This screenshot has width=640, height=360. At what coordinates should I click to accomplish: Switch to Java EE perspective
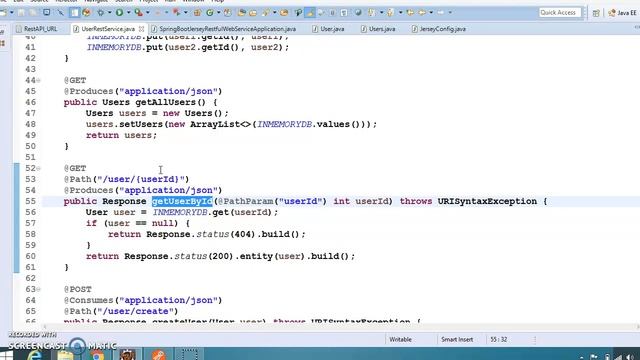point(622,13)
